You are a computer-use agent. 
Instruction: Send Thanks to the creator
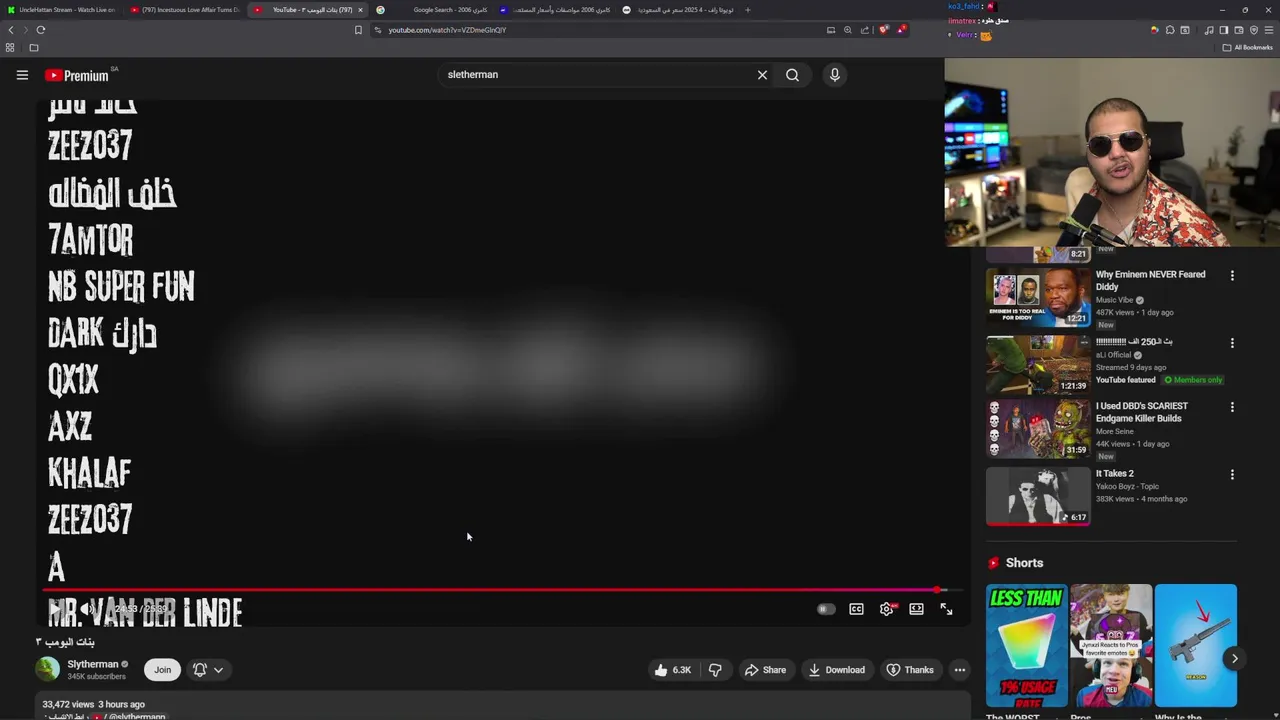coord(910,670)
